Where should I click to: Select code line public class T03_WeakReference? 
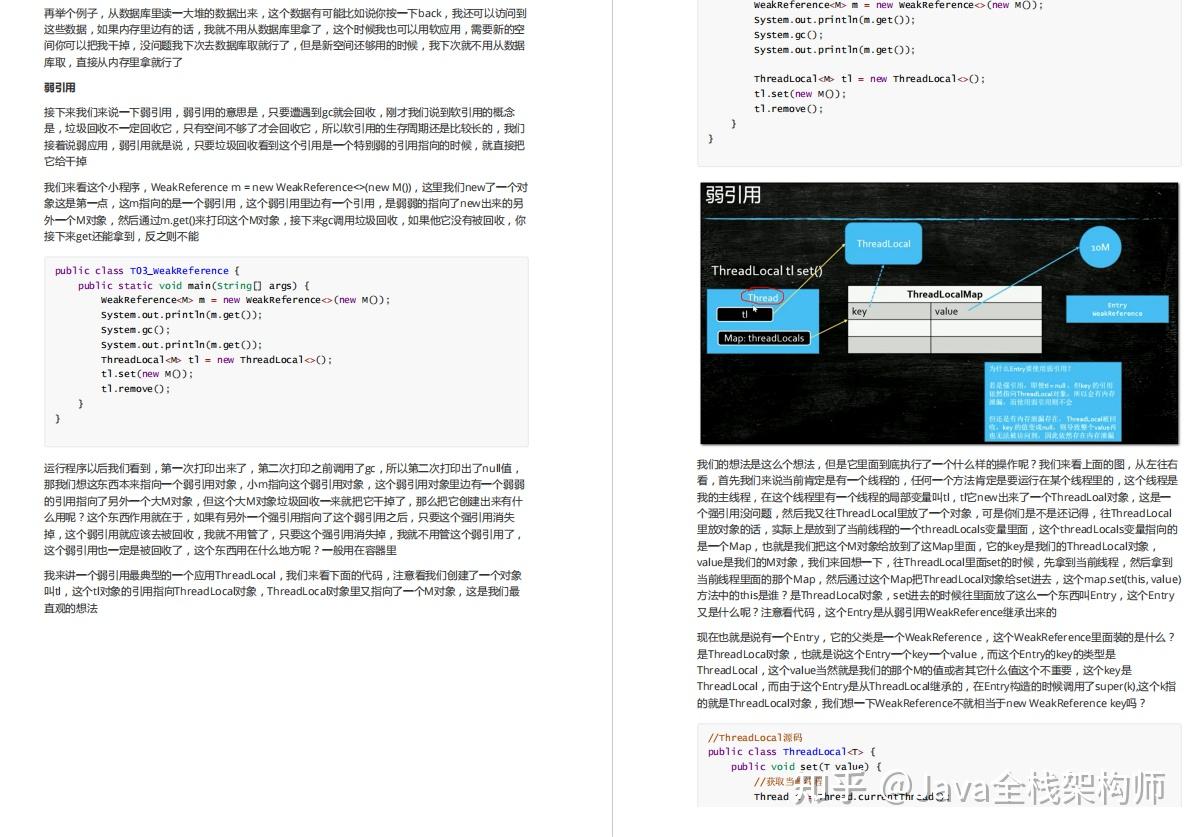[146, 270]
